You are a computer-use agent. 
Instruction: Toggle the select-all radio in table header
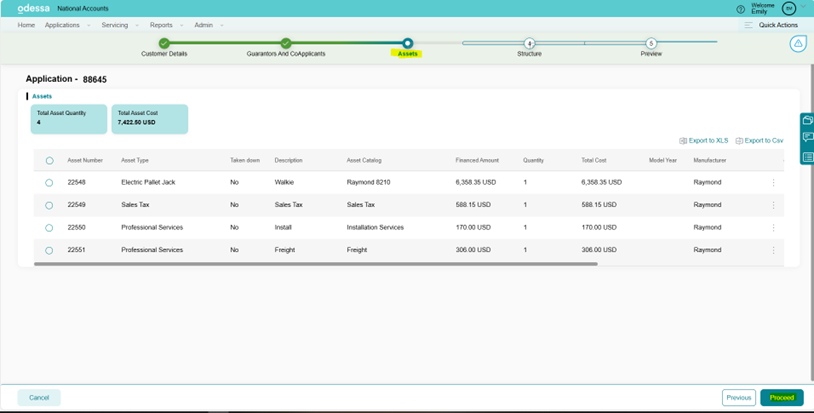tap(49, 160)
